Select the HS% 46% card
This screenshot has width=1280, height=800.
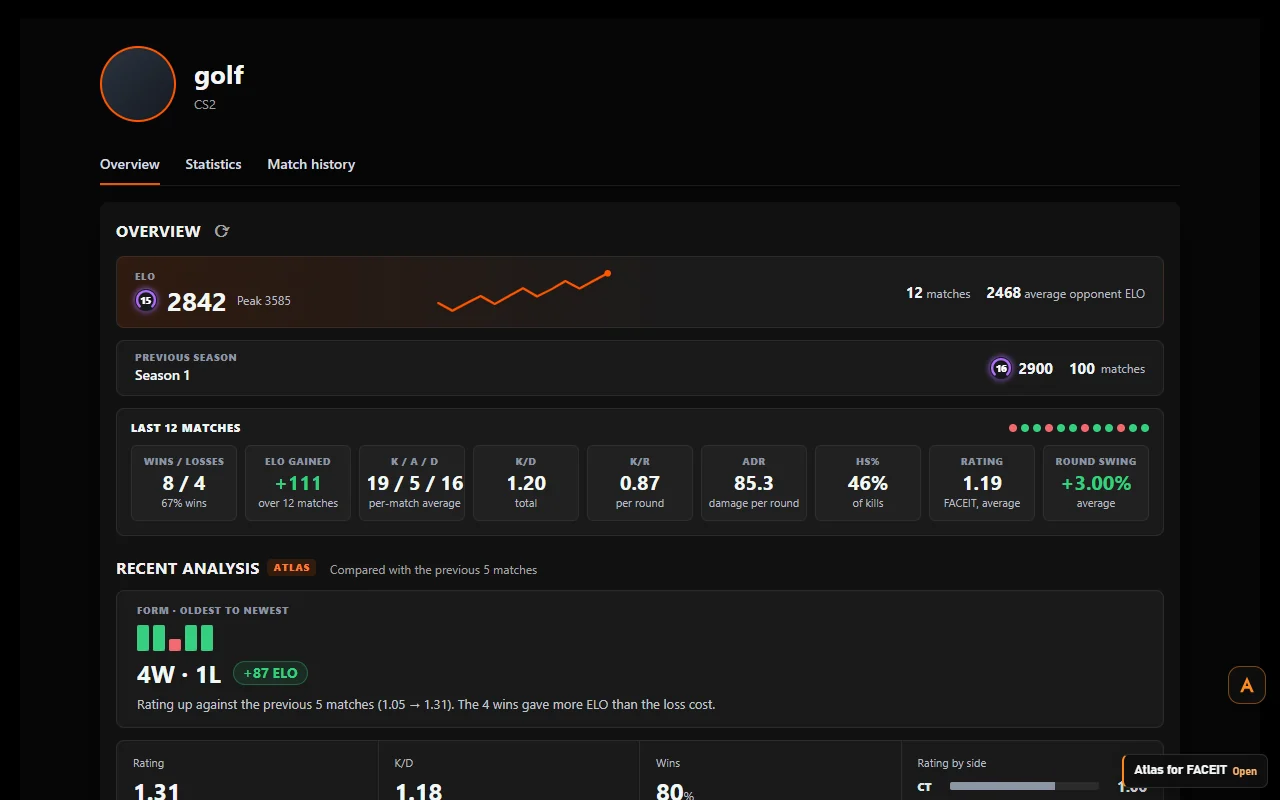(x=868, y=483)
